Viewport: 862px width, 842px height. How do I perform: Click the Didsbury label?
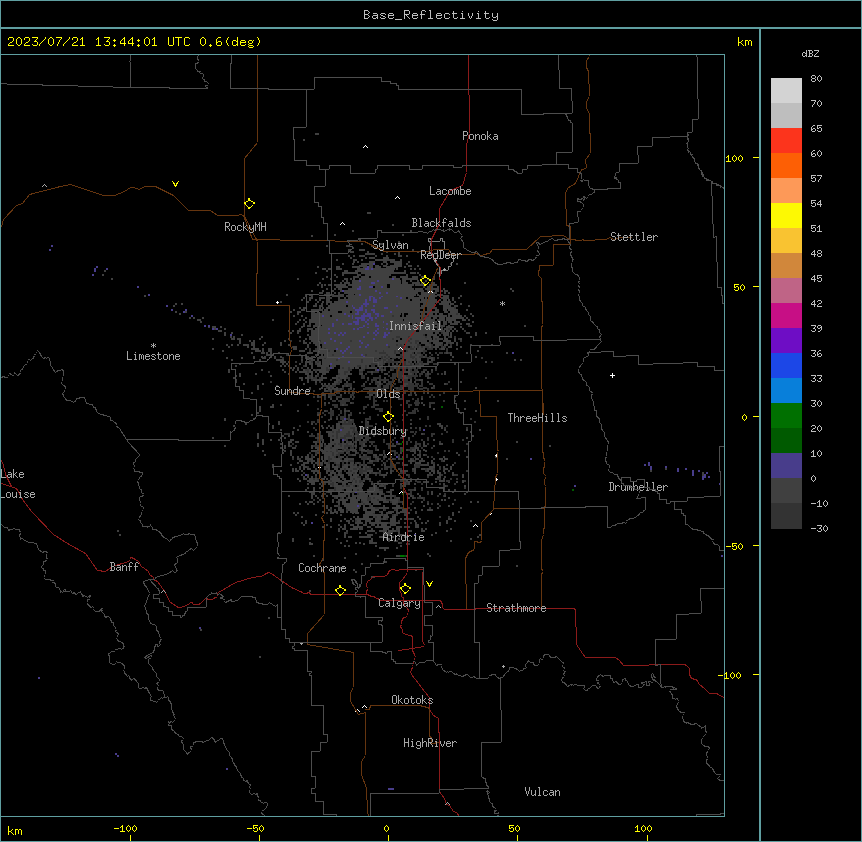tap(383, 431)
